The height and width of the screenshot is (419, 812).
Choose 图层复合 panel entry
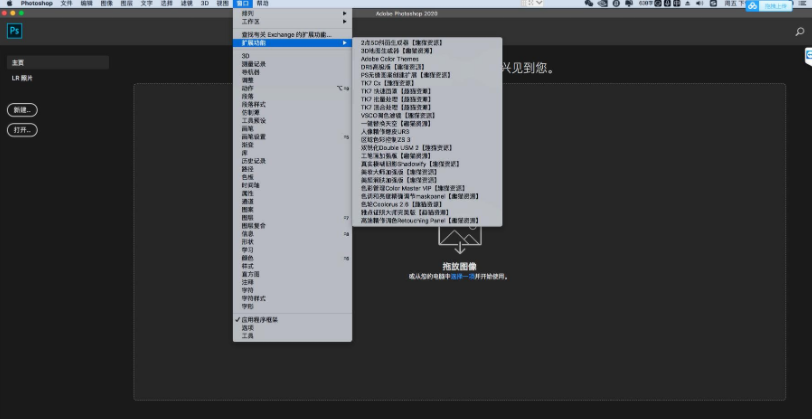tap(292, 226)
